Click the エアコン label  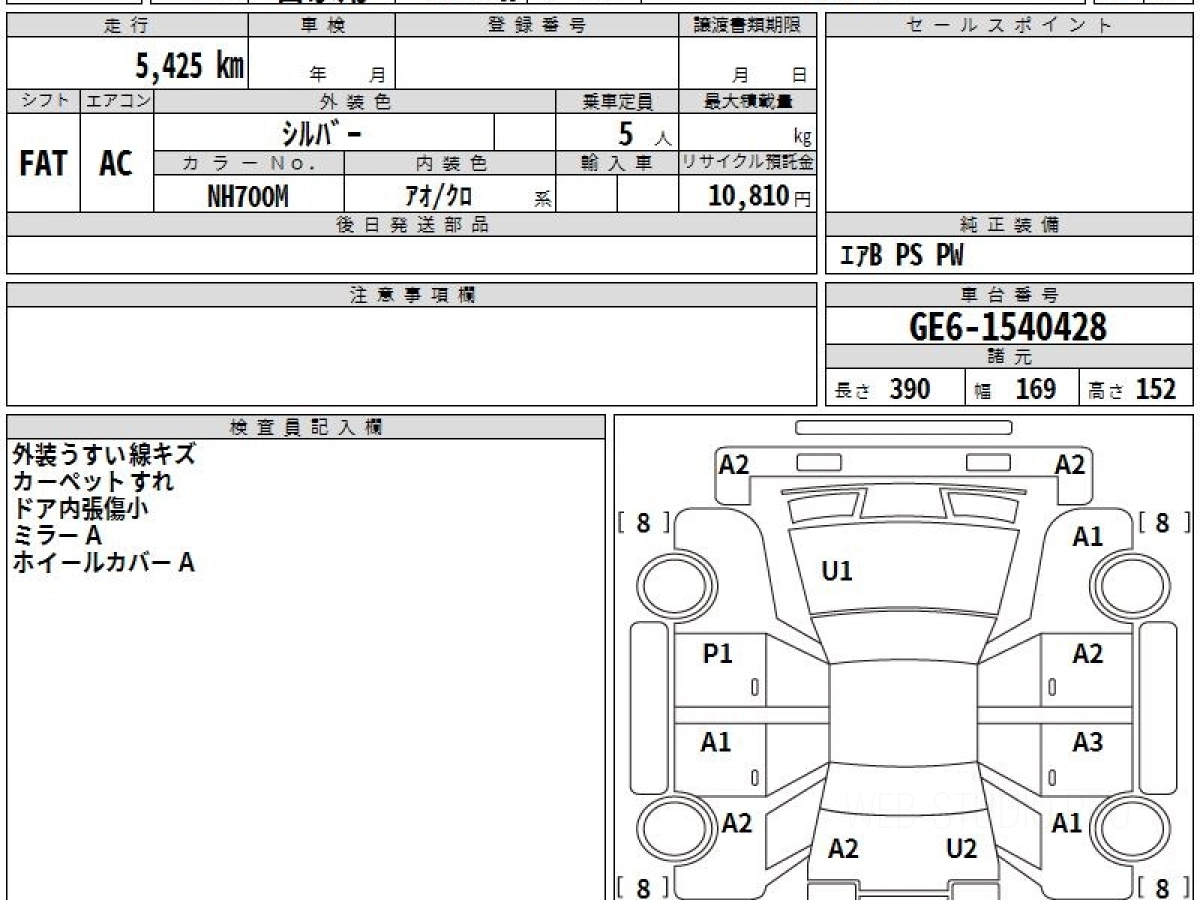117,101
